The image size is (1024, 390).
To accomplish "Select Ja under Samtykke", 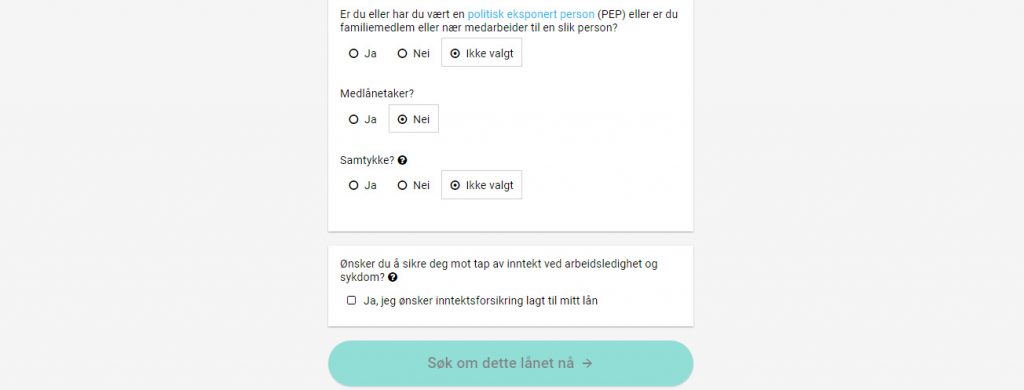I will point(363,186).
